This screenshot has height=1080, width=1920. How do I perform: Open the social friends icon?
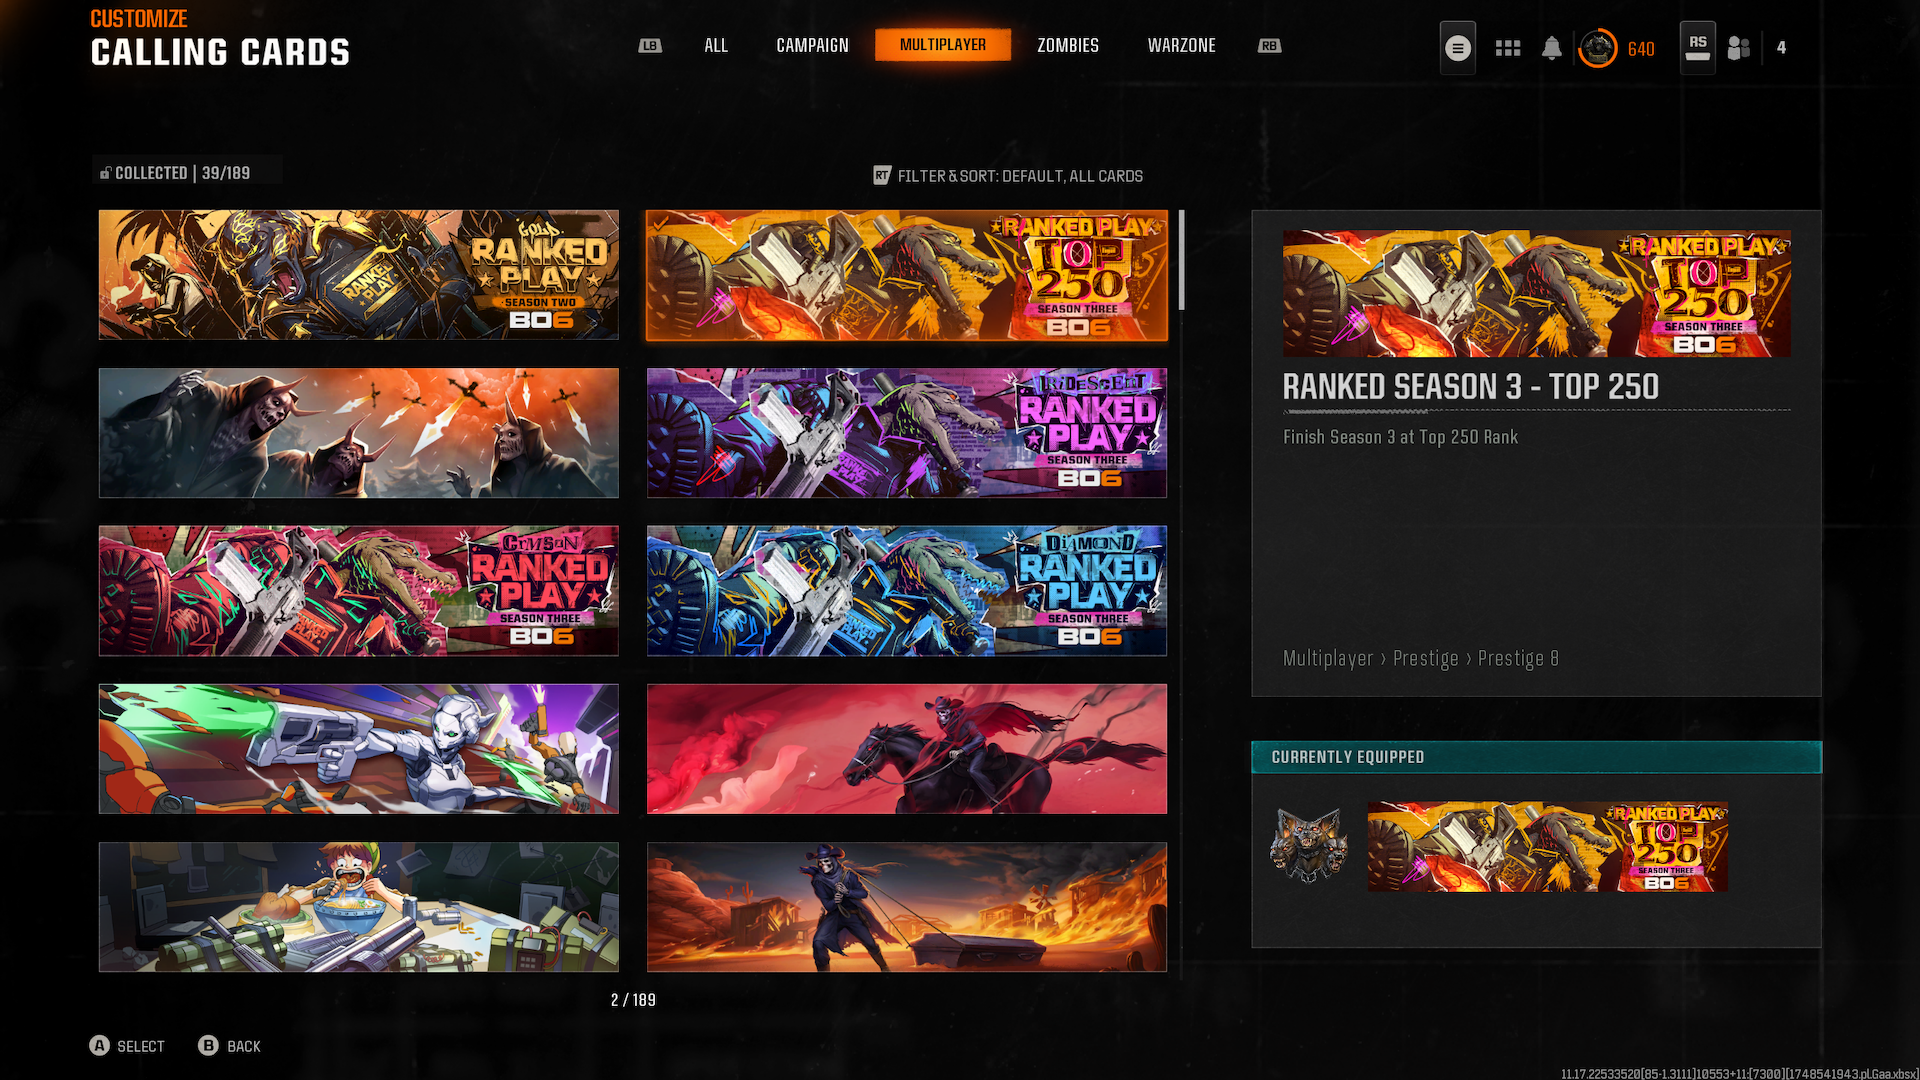click(x=1739, y=48)
